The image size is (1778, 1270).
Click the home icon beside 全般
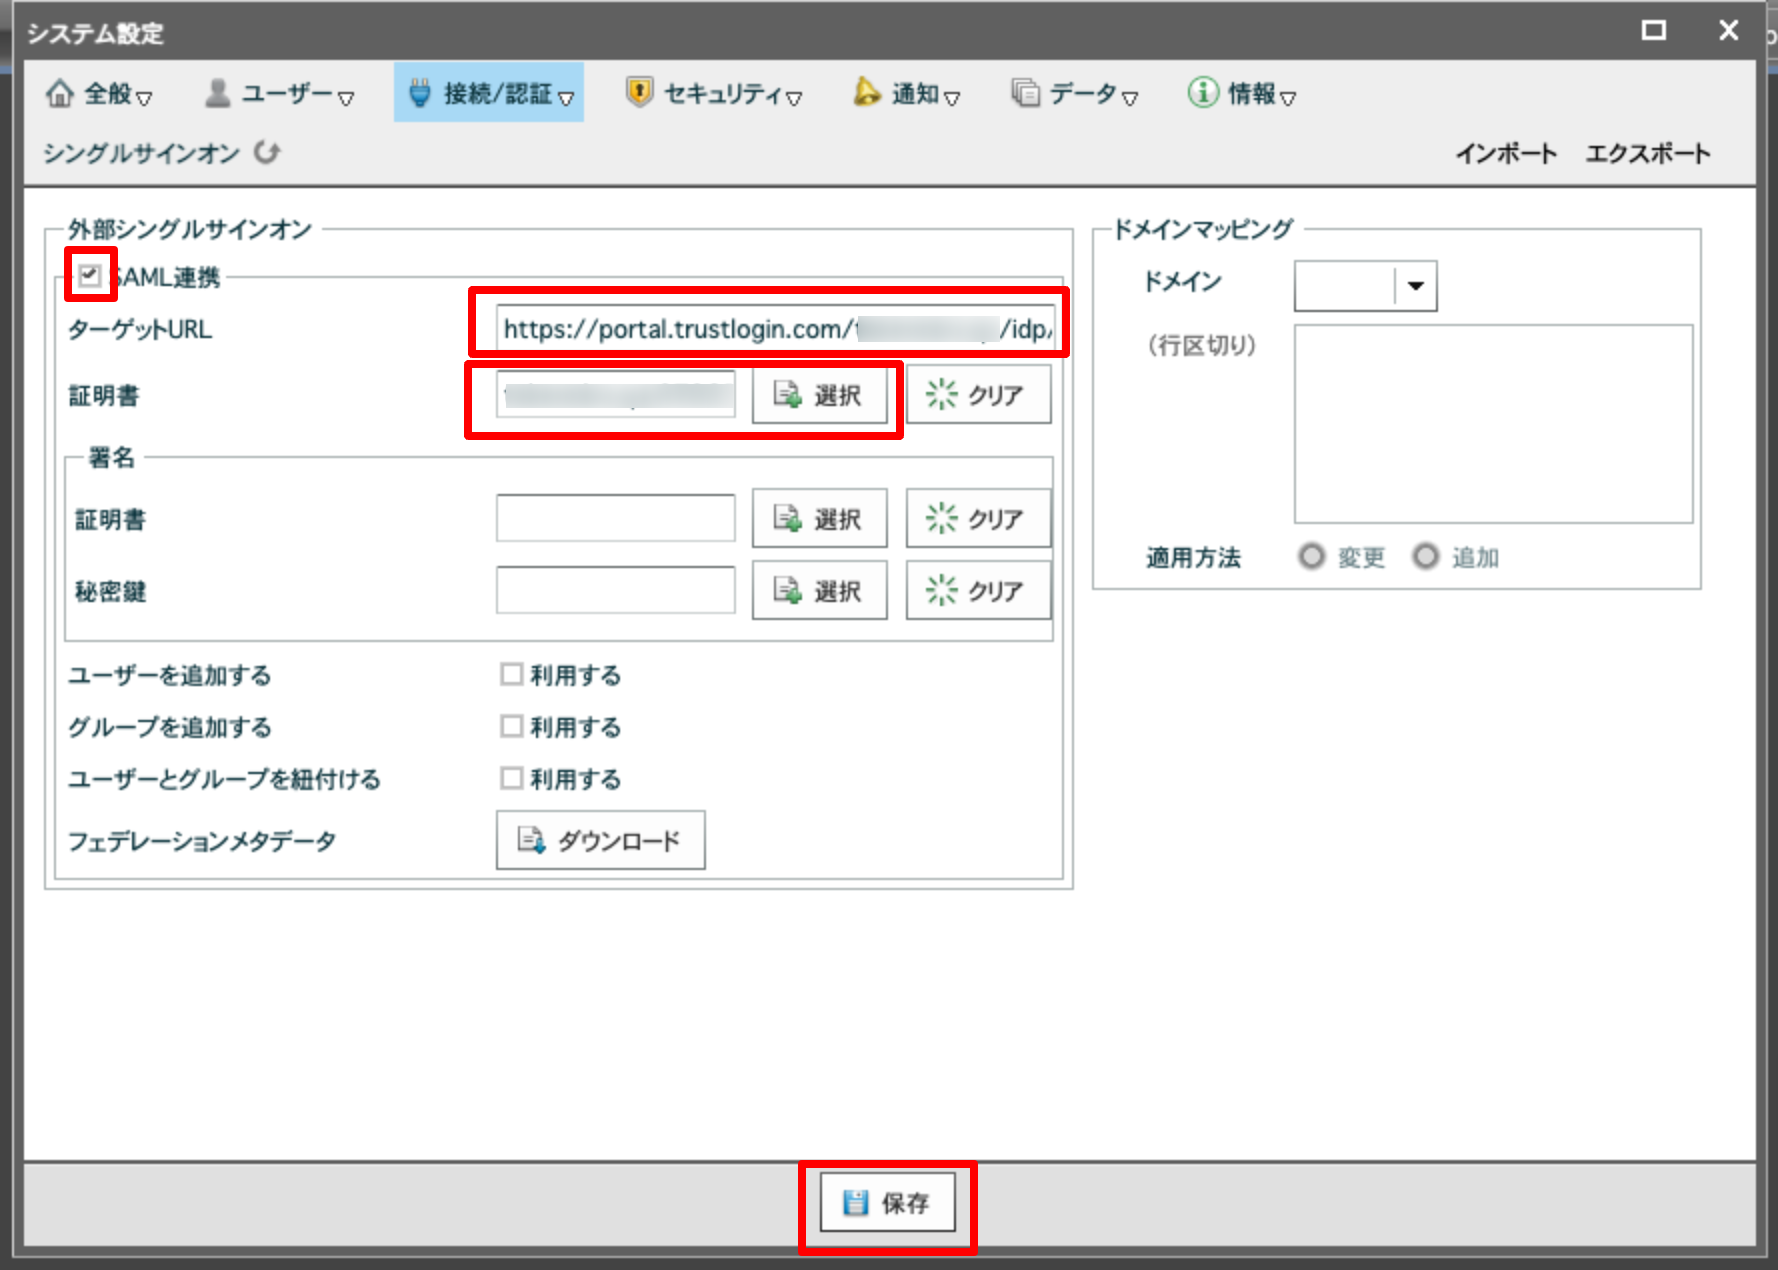[x=60, y=93]
